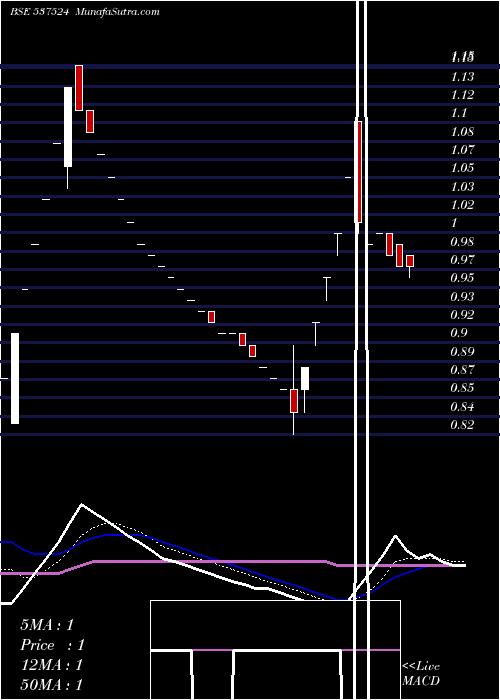Click the 0.87 price axis label
Image resolution: width=500 pixels, height=700 pixels.
(462, 370)
